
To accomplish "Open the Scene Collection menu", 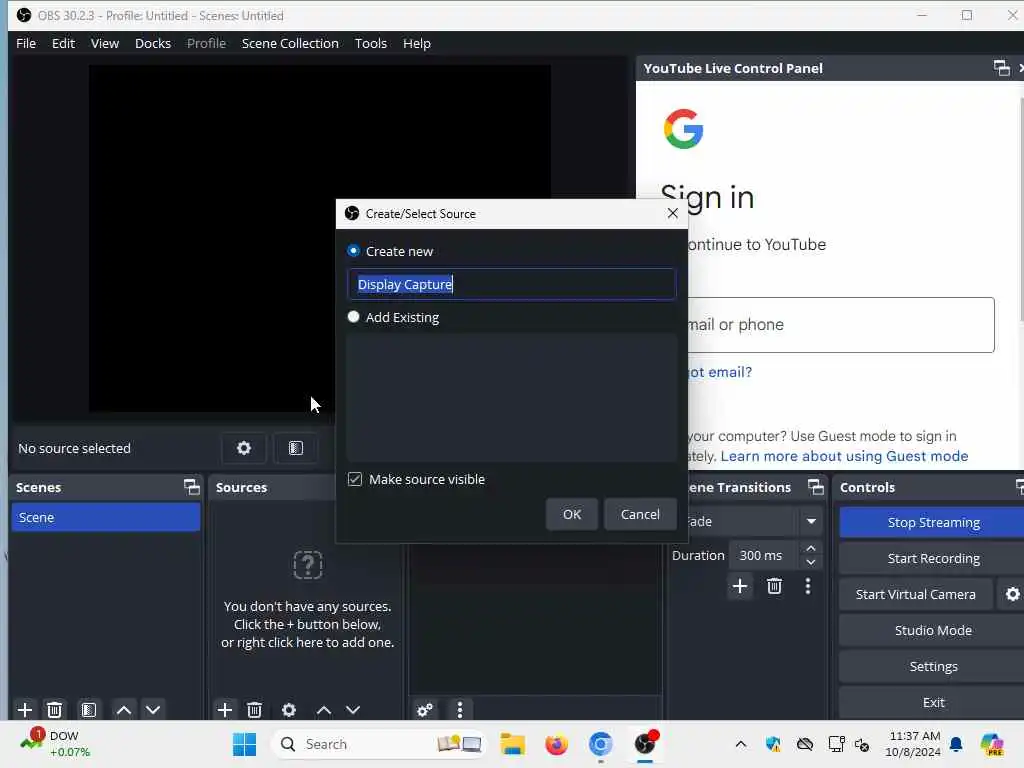I will [290, 43].
